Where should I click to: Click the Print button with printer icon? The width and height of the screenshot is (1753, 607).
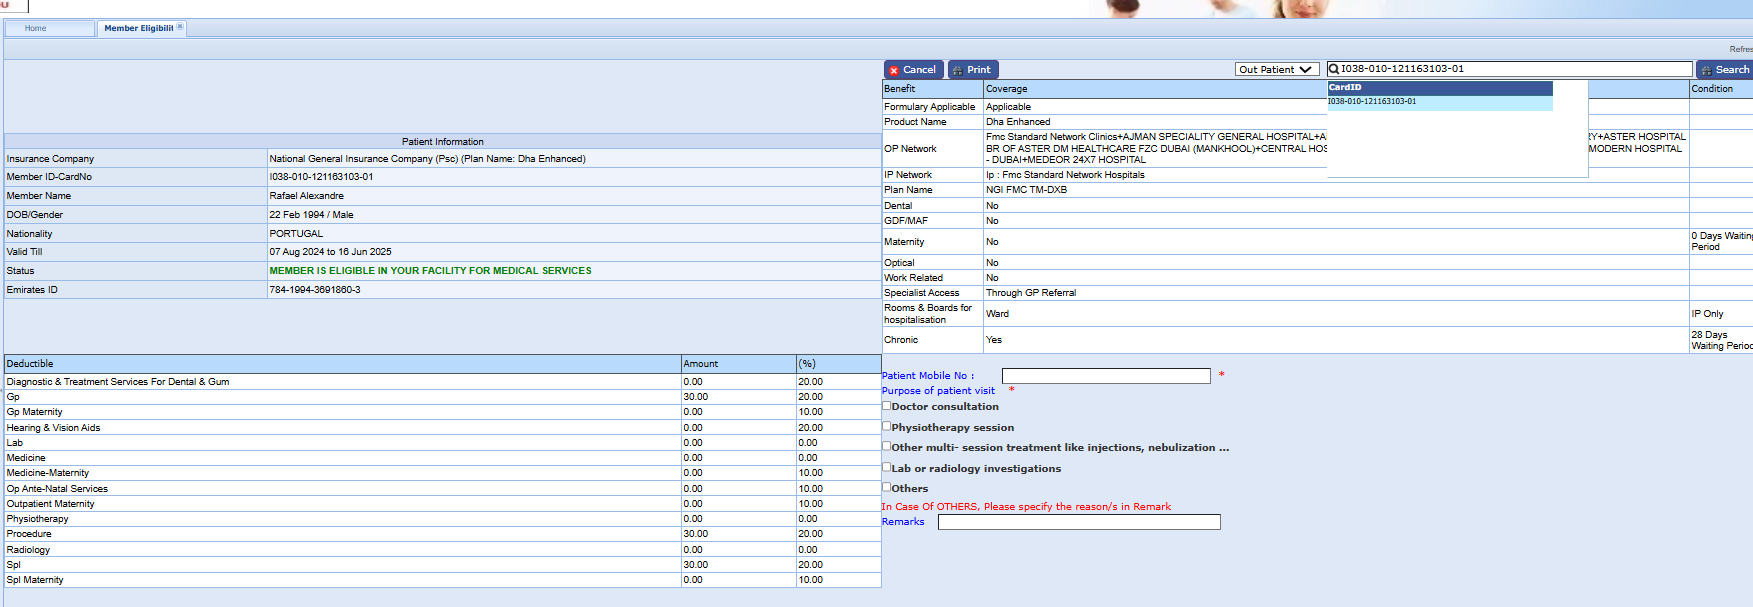point(972,70)
